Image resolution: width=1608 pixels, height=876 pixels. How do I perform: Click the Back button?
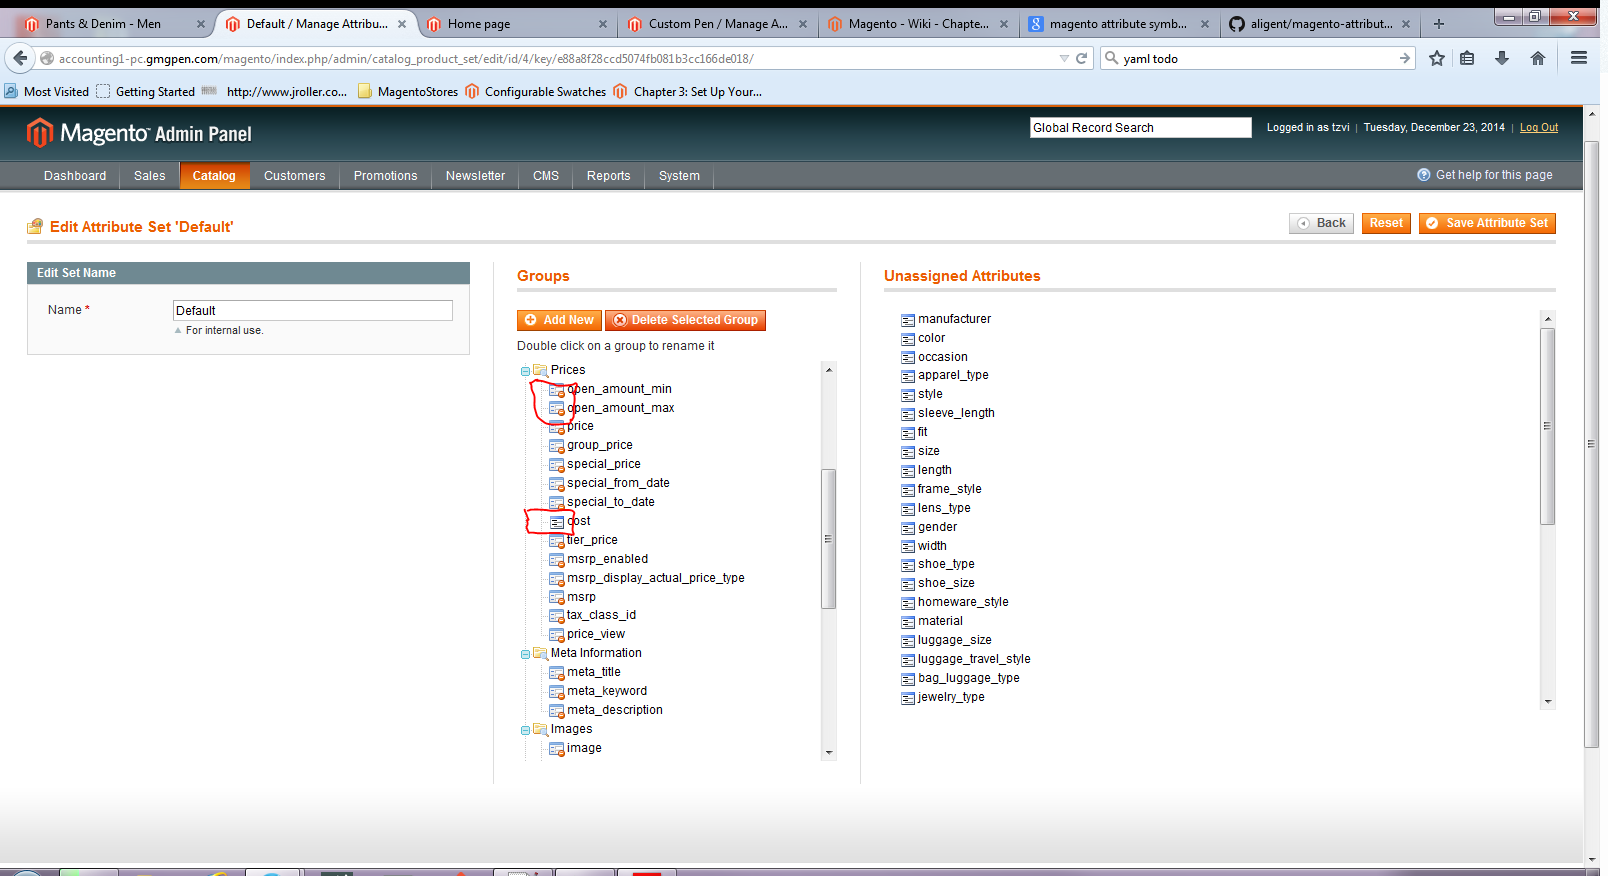[x=1321, y=223]
